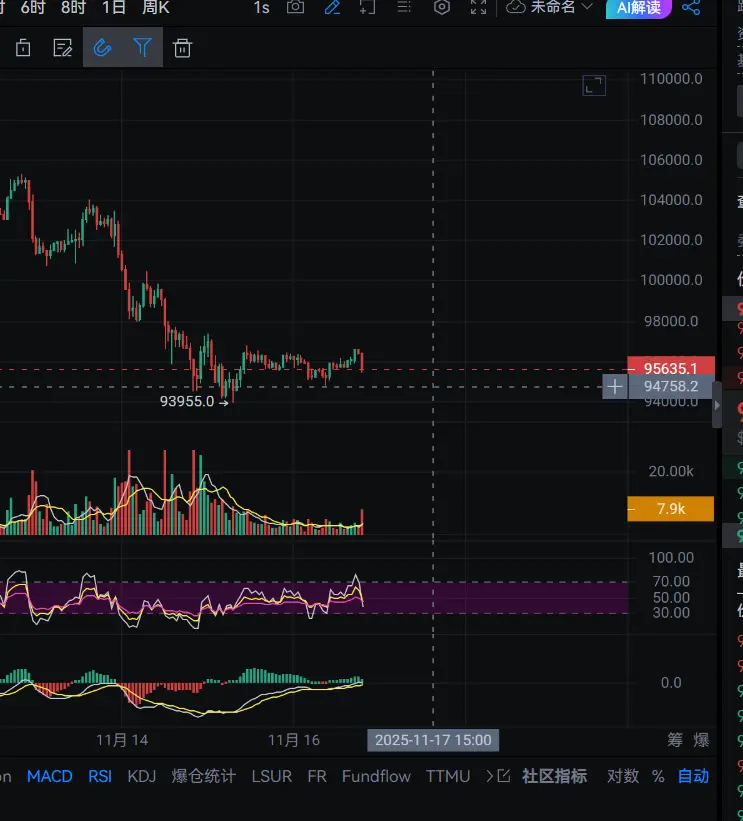This screenshot has height=821, width=743.
Task: Enable the Fundflow indicator
Action: pyautogui.click(x=376, y=776)
